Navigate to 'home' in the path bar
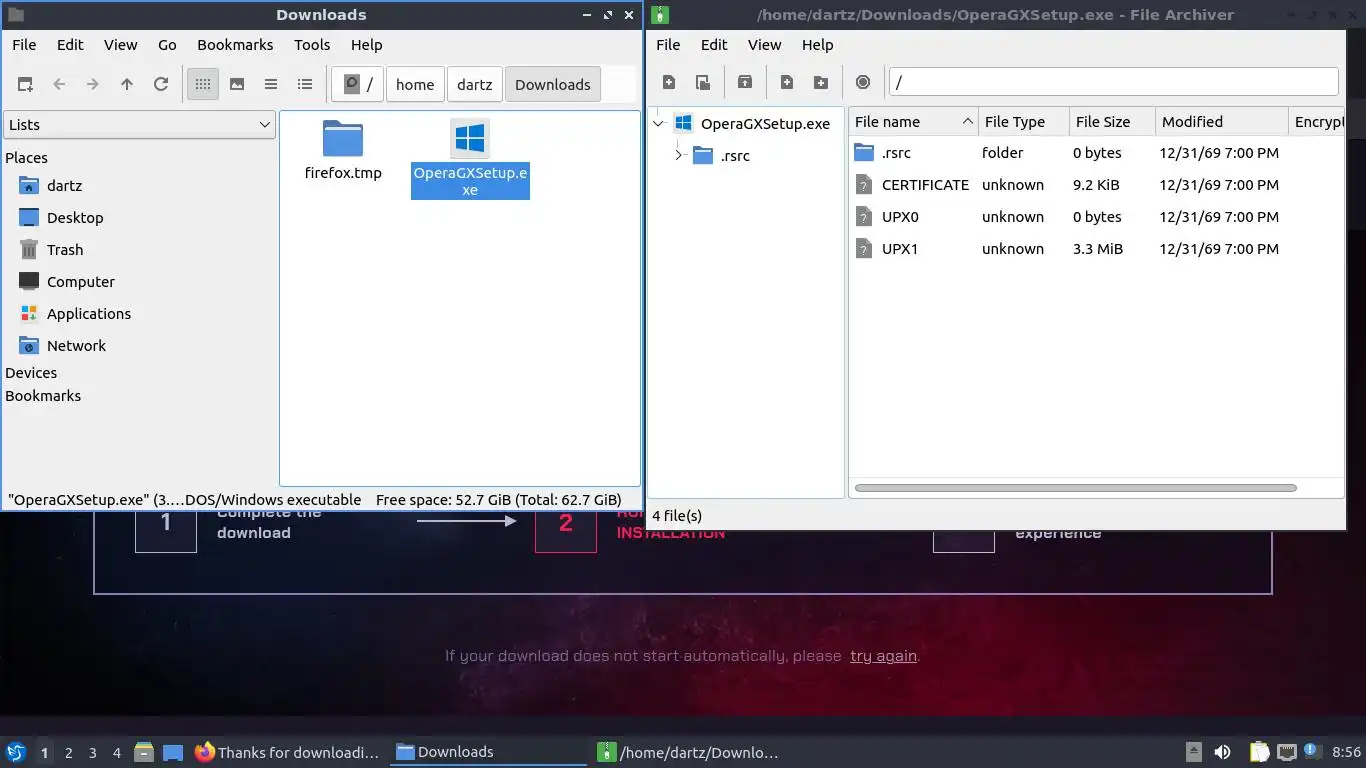This screenshot has width=1366, height=768. 415,84
